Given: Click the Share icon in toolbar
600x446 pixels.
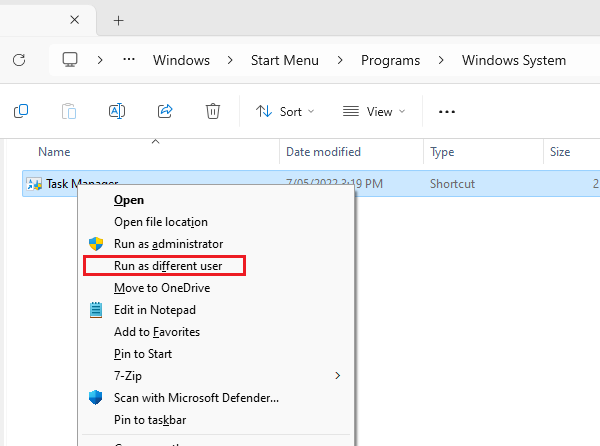Looking at the screenshot, I should (x=165, y=111).
